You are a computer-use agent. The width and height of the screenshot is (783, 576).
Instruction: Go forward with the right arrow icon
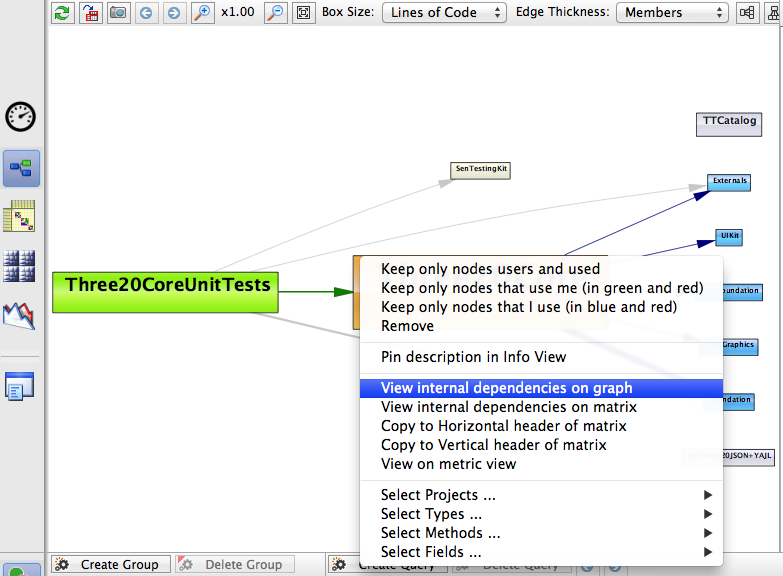[x=174, y=12]
